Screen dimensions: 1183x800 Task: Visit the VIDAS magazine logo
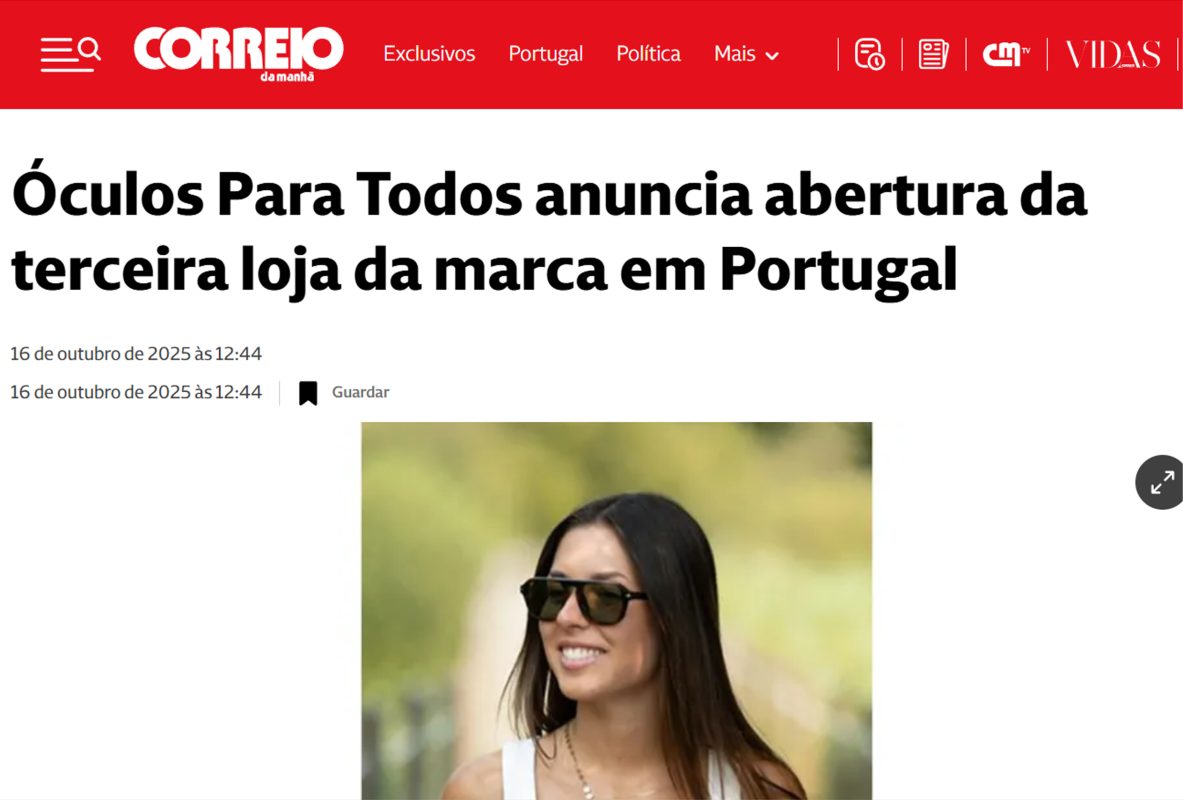1112,54
